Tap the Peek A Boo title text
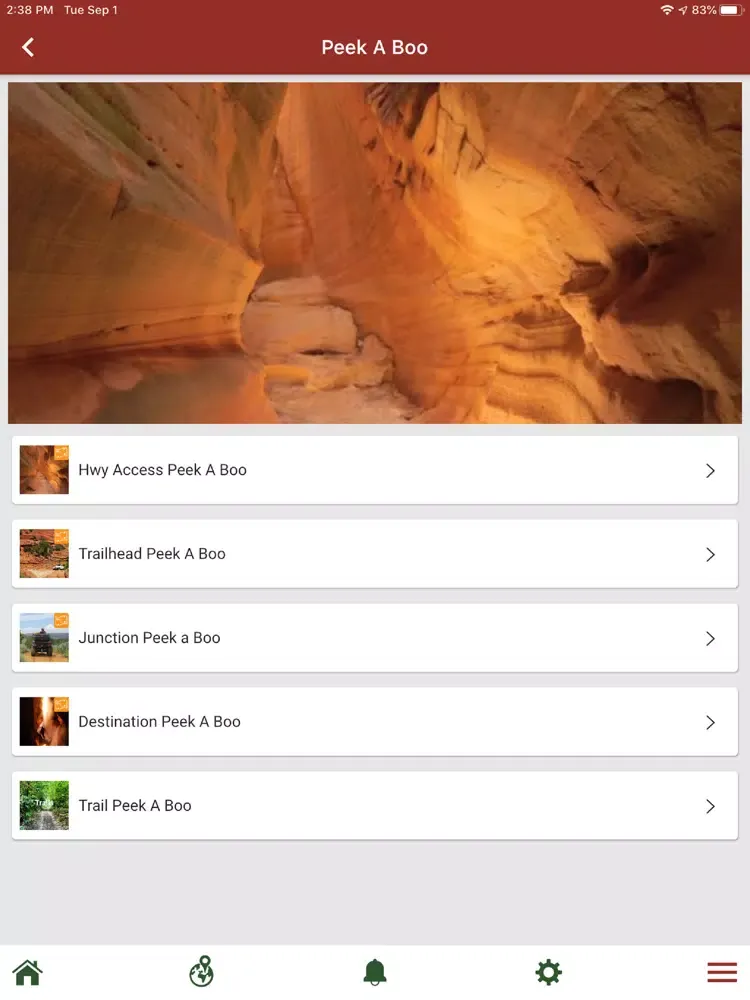This screenshot has width=750, height=1000. 375,47
